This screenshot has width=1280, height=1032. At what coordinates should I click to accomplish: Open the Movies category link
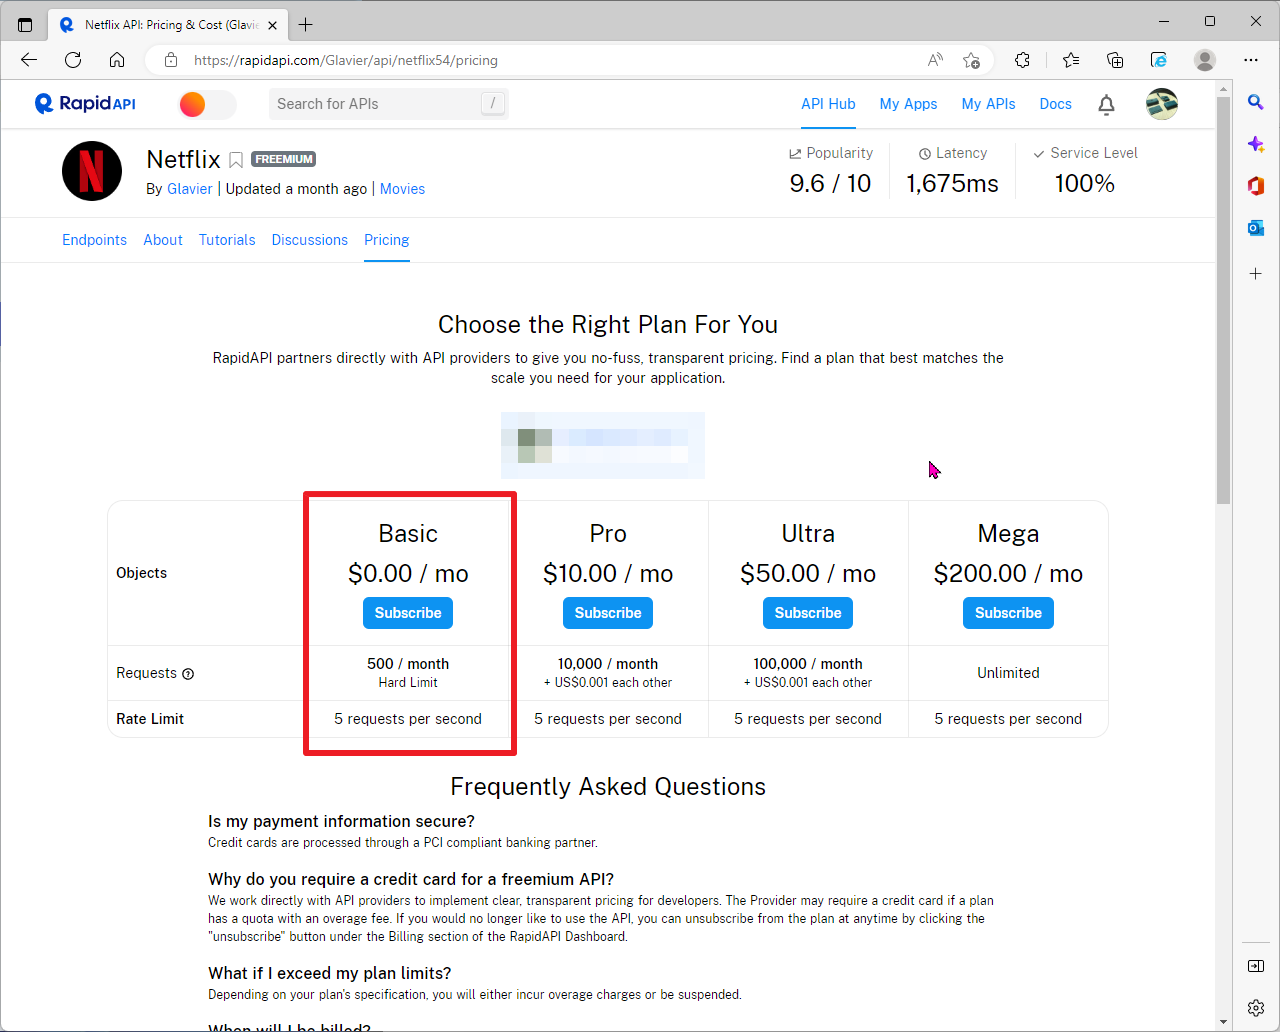[402, 189]
